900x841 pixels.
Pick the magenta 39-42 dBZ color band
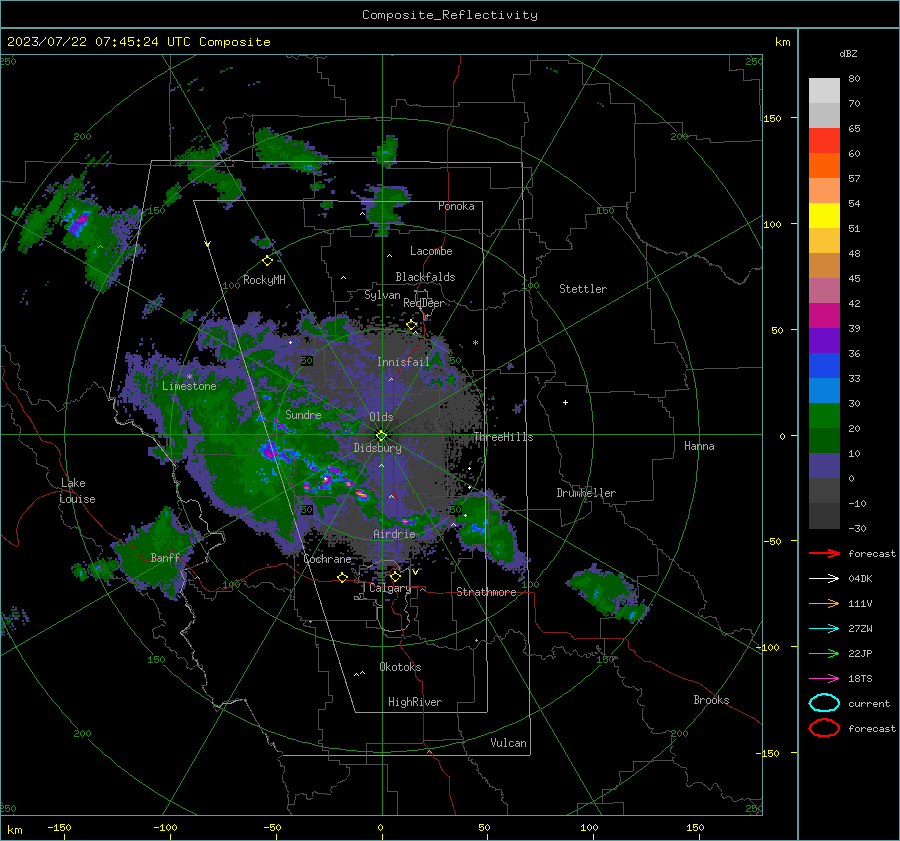click(x=824, y=316)
